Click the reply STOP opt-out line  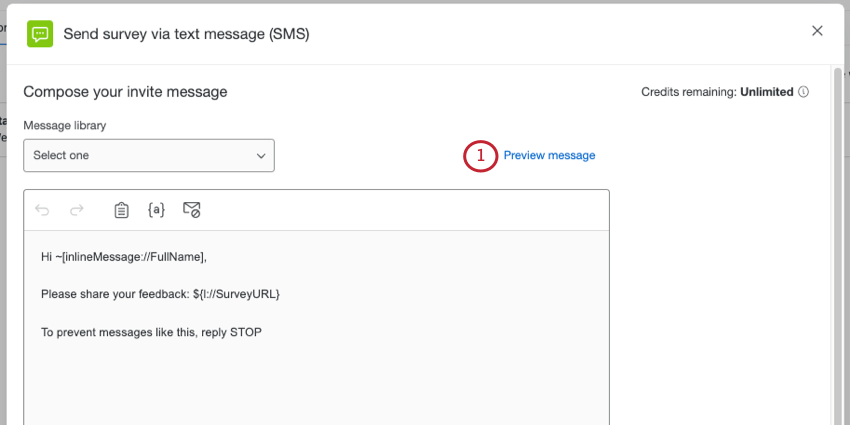(x=151, y=332)
